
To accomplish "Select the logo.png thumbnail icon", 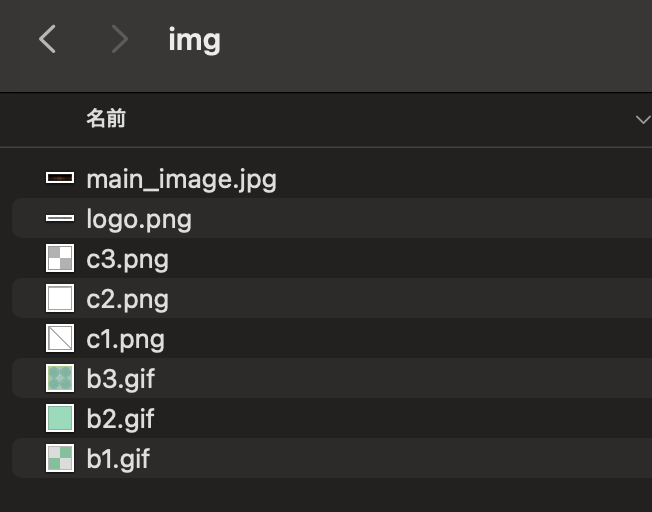I will 60,218.
